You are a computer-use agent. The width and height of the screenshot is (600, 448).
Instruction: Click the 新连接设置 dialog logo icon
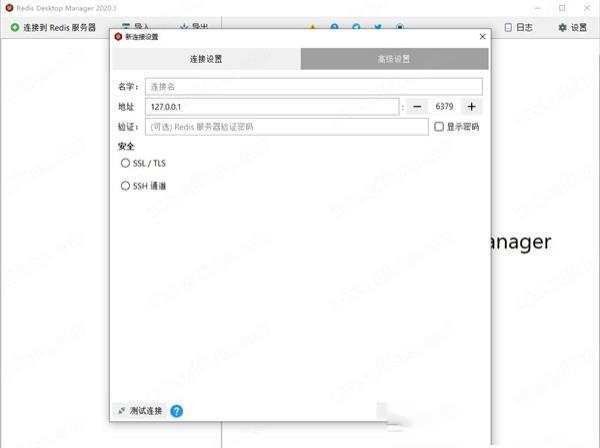pos(118,36)
